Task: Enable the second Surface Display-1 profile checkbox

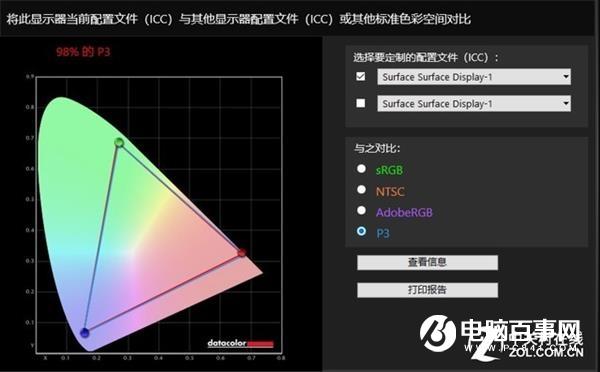Action: click(360, 103)
